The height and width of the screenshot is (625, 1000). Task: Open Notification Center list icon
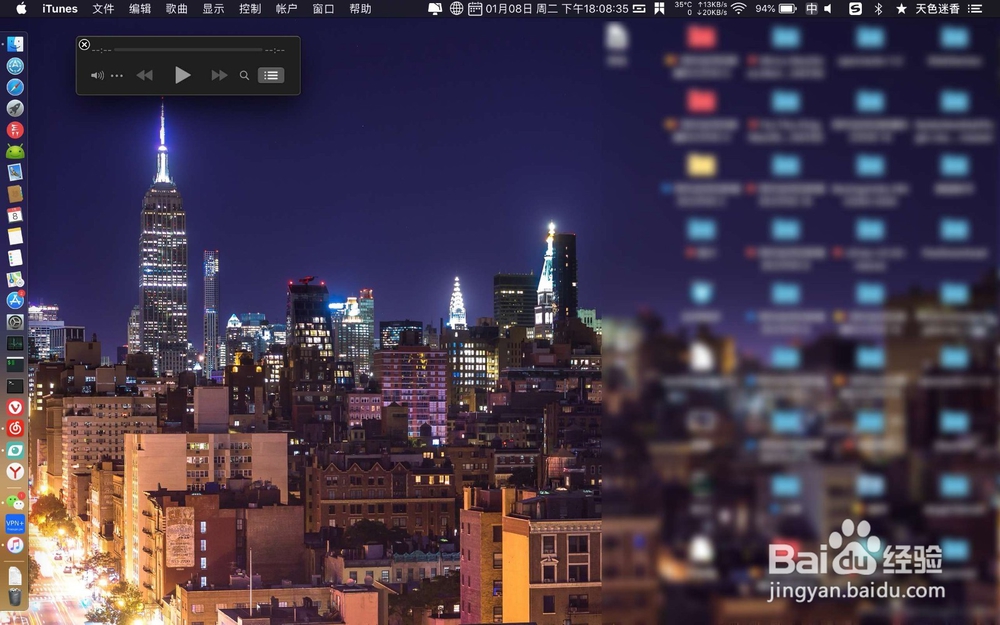click(974, 8)
